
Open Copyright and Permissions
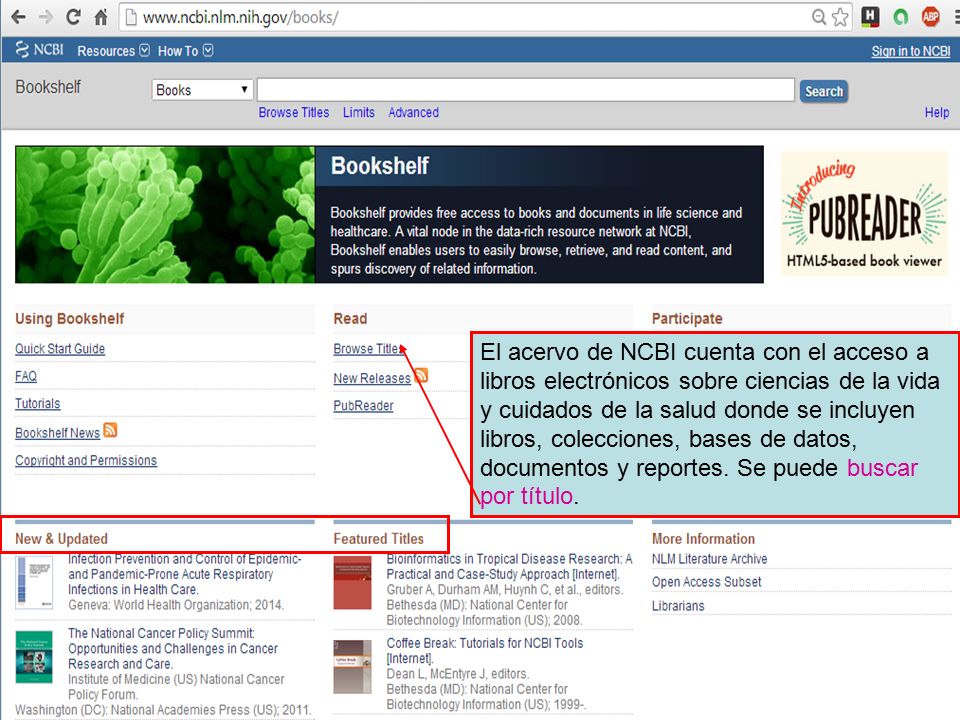click(x=86, y=460)
